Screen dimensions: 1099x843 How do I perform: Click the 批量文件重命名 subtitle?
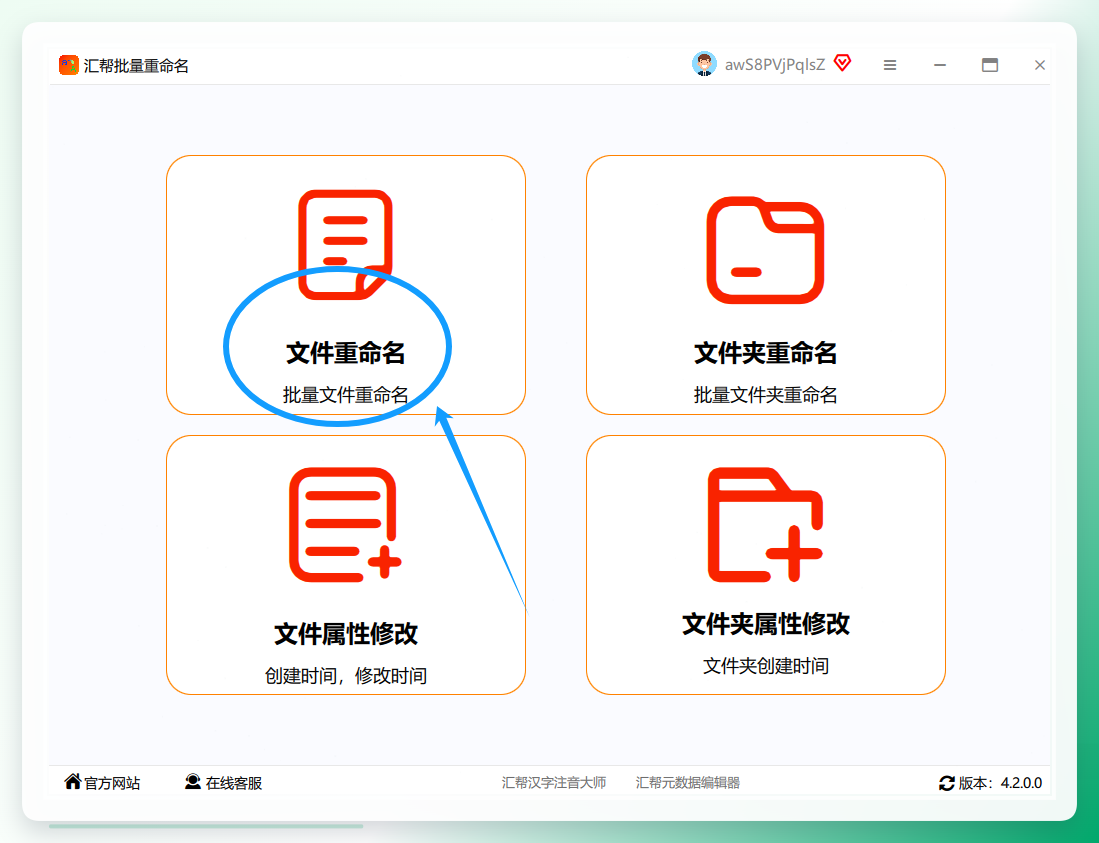[x=346, y=395]
